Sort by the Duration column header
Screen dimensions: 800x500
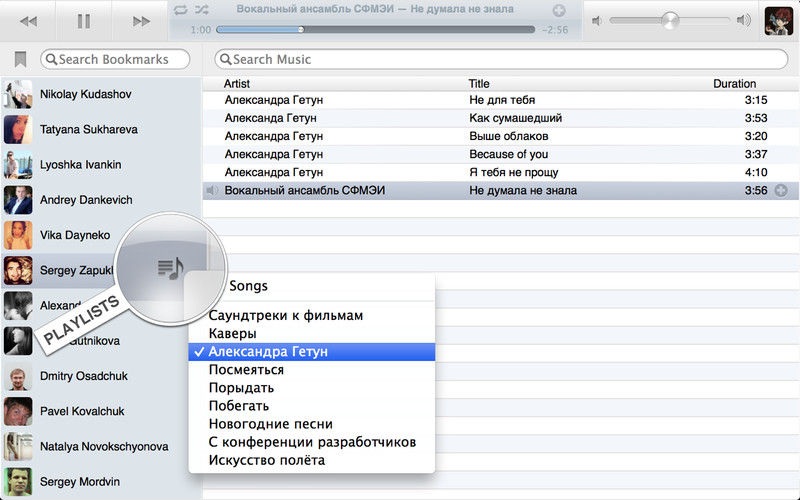coord(734,84)
